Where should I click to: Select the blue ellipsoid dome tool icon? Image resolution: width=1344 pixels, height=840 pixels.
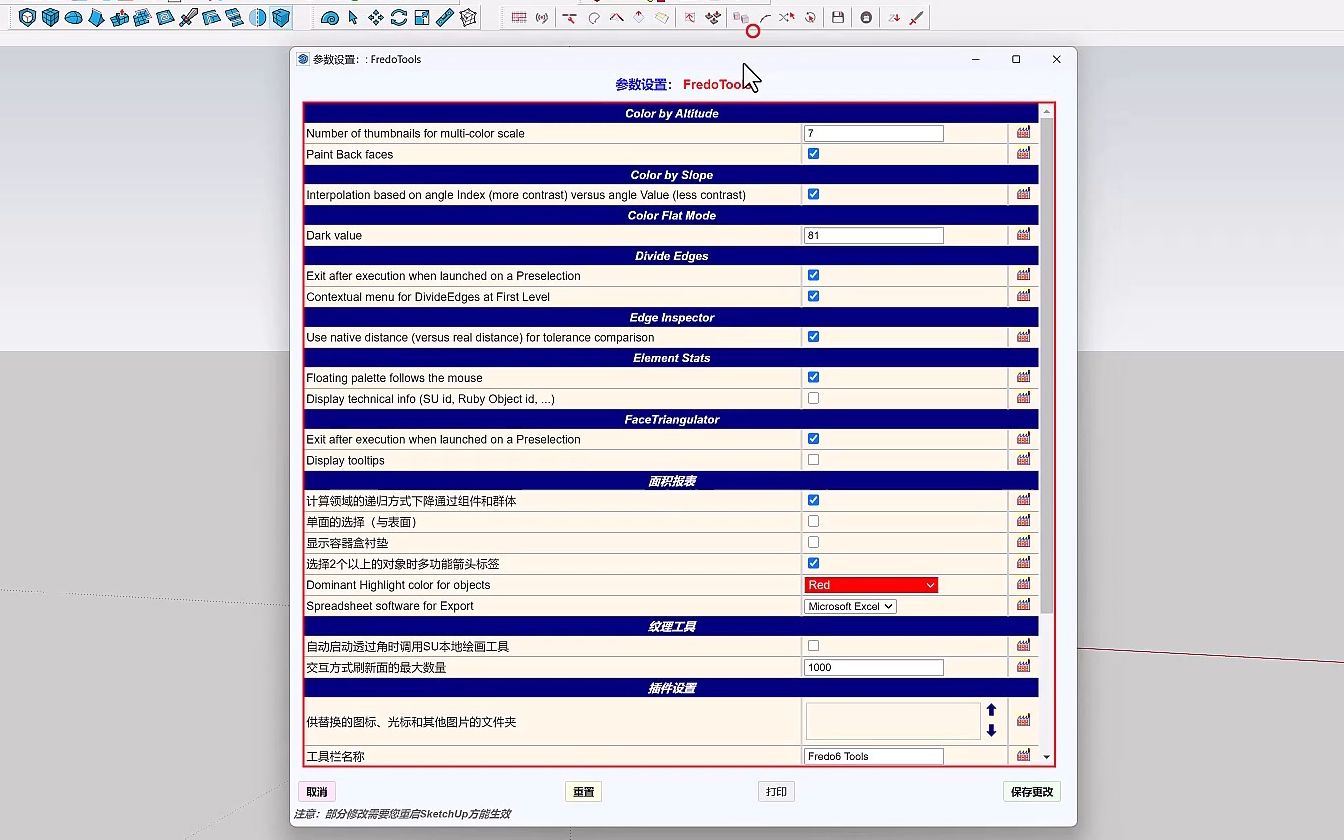pos(73,17)
